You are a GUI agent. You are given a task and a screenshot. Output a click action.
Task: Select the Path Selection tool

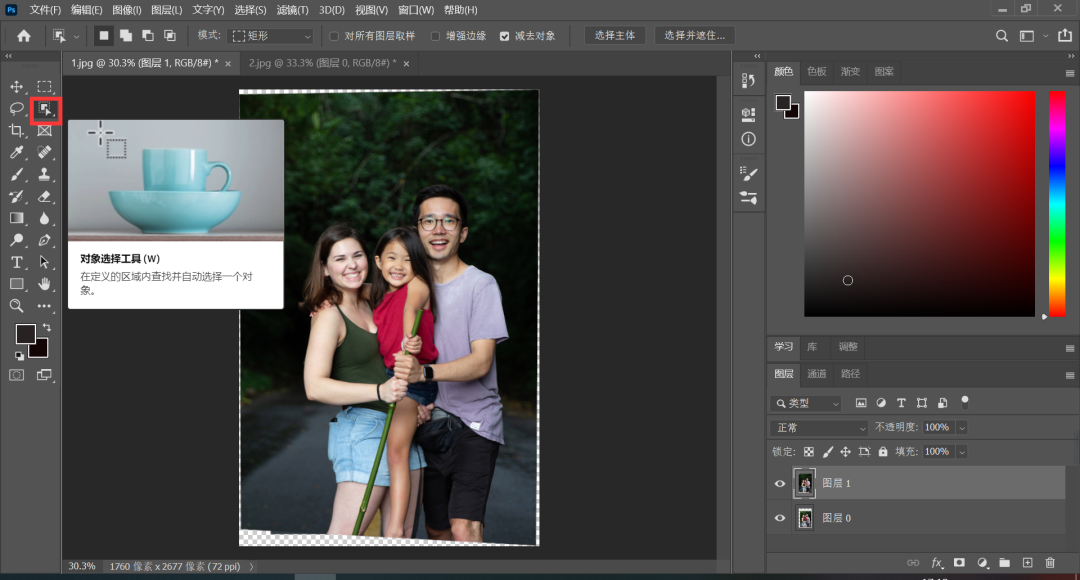point(44,262)
